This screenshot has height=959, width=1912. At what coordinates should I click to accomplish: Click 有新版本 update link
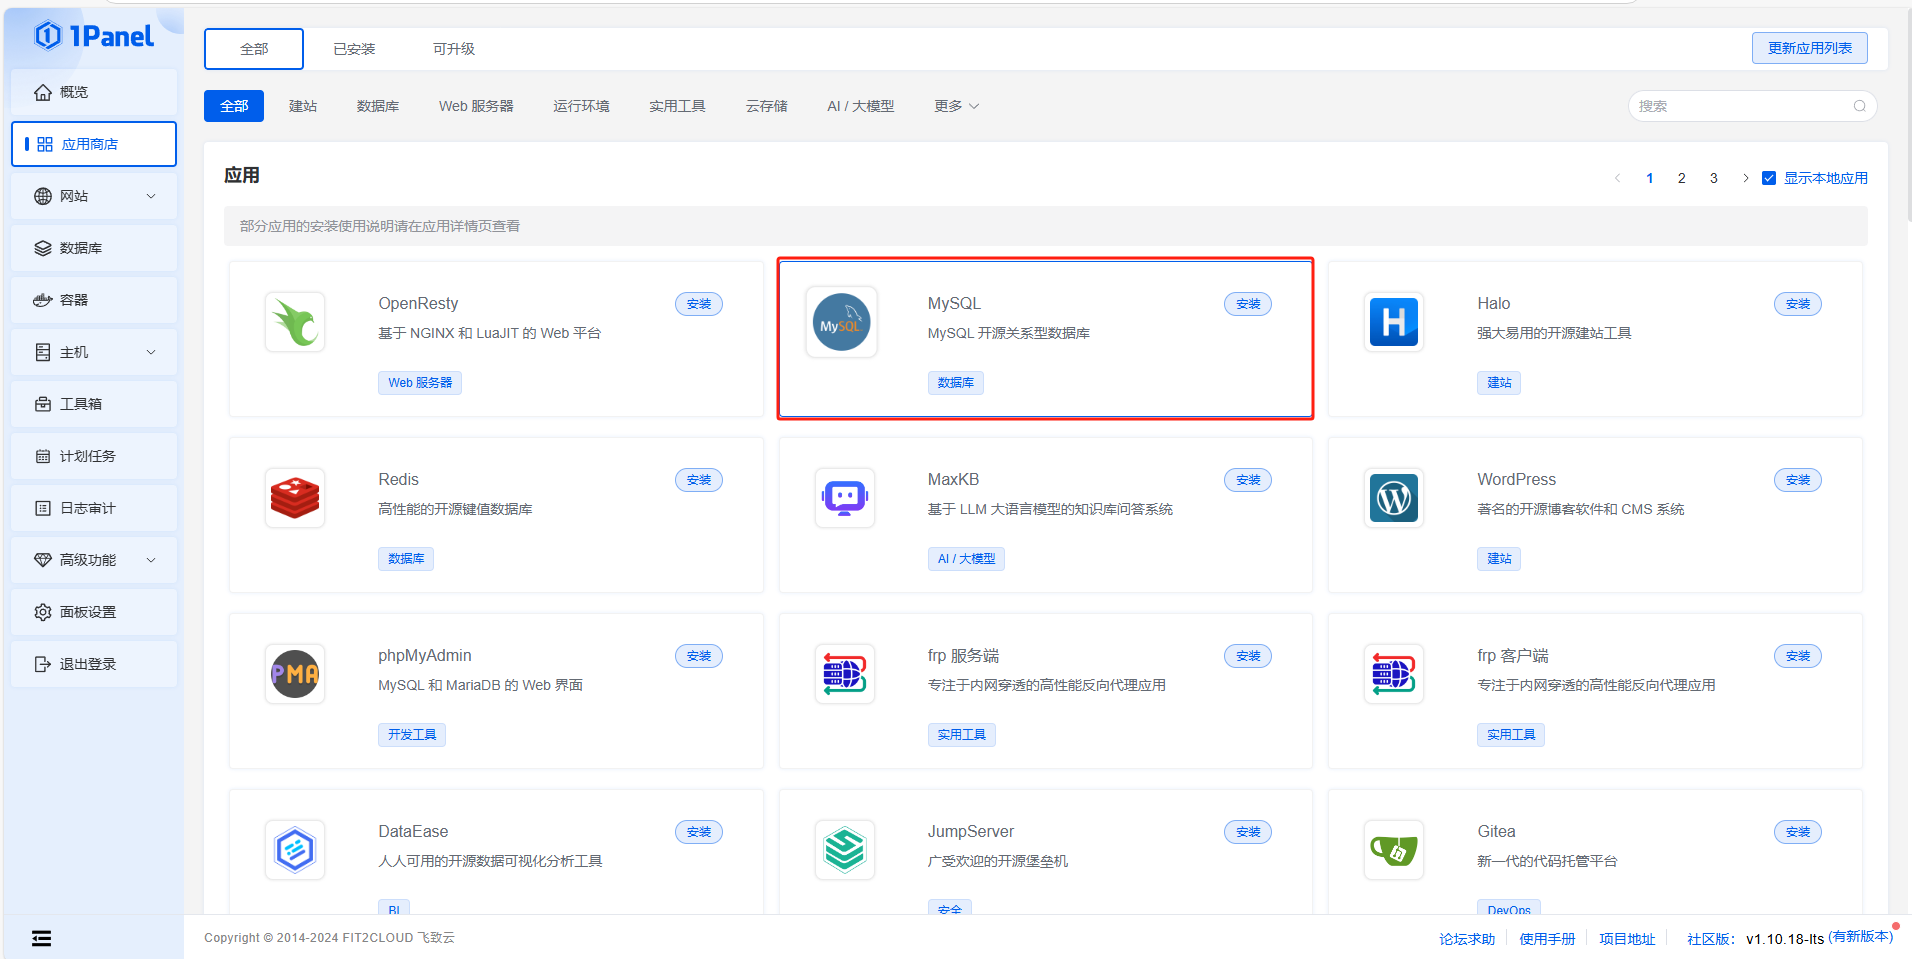[x=1861, y=936]
